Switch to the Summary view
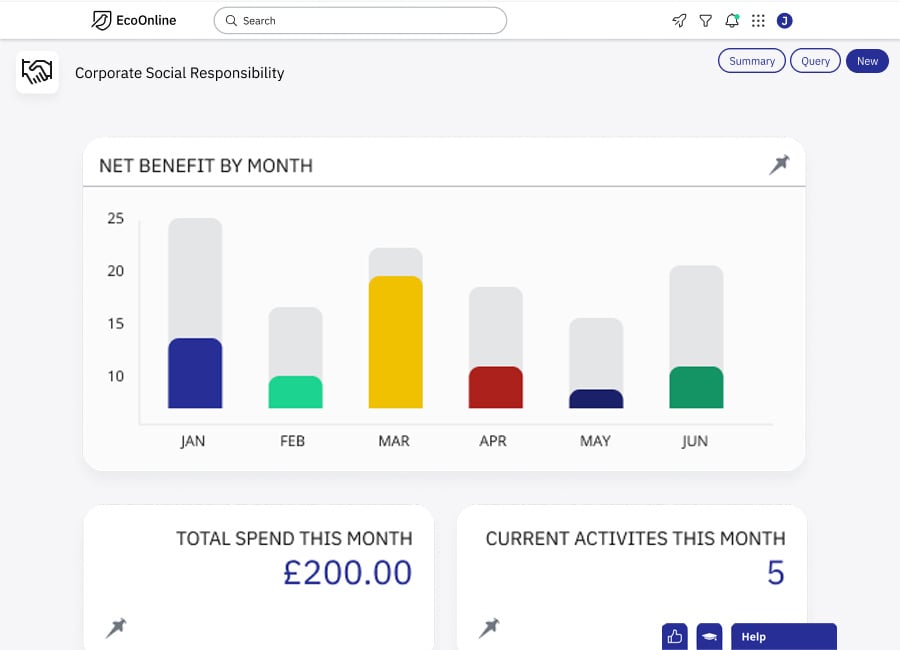Viewport: 900px width, 650px height. click(x=751, y=61)
